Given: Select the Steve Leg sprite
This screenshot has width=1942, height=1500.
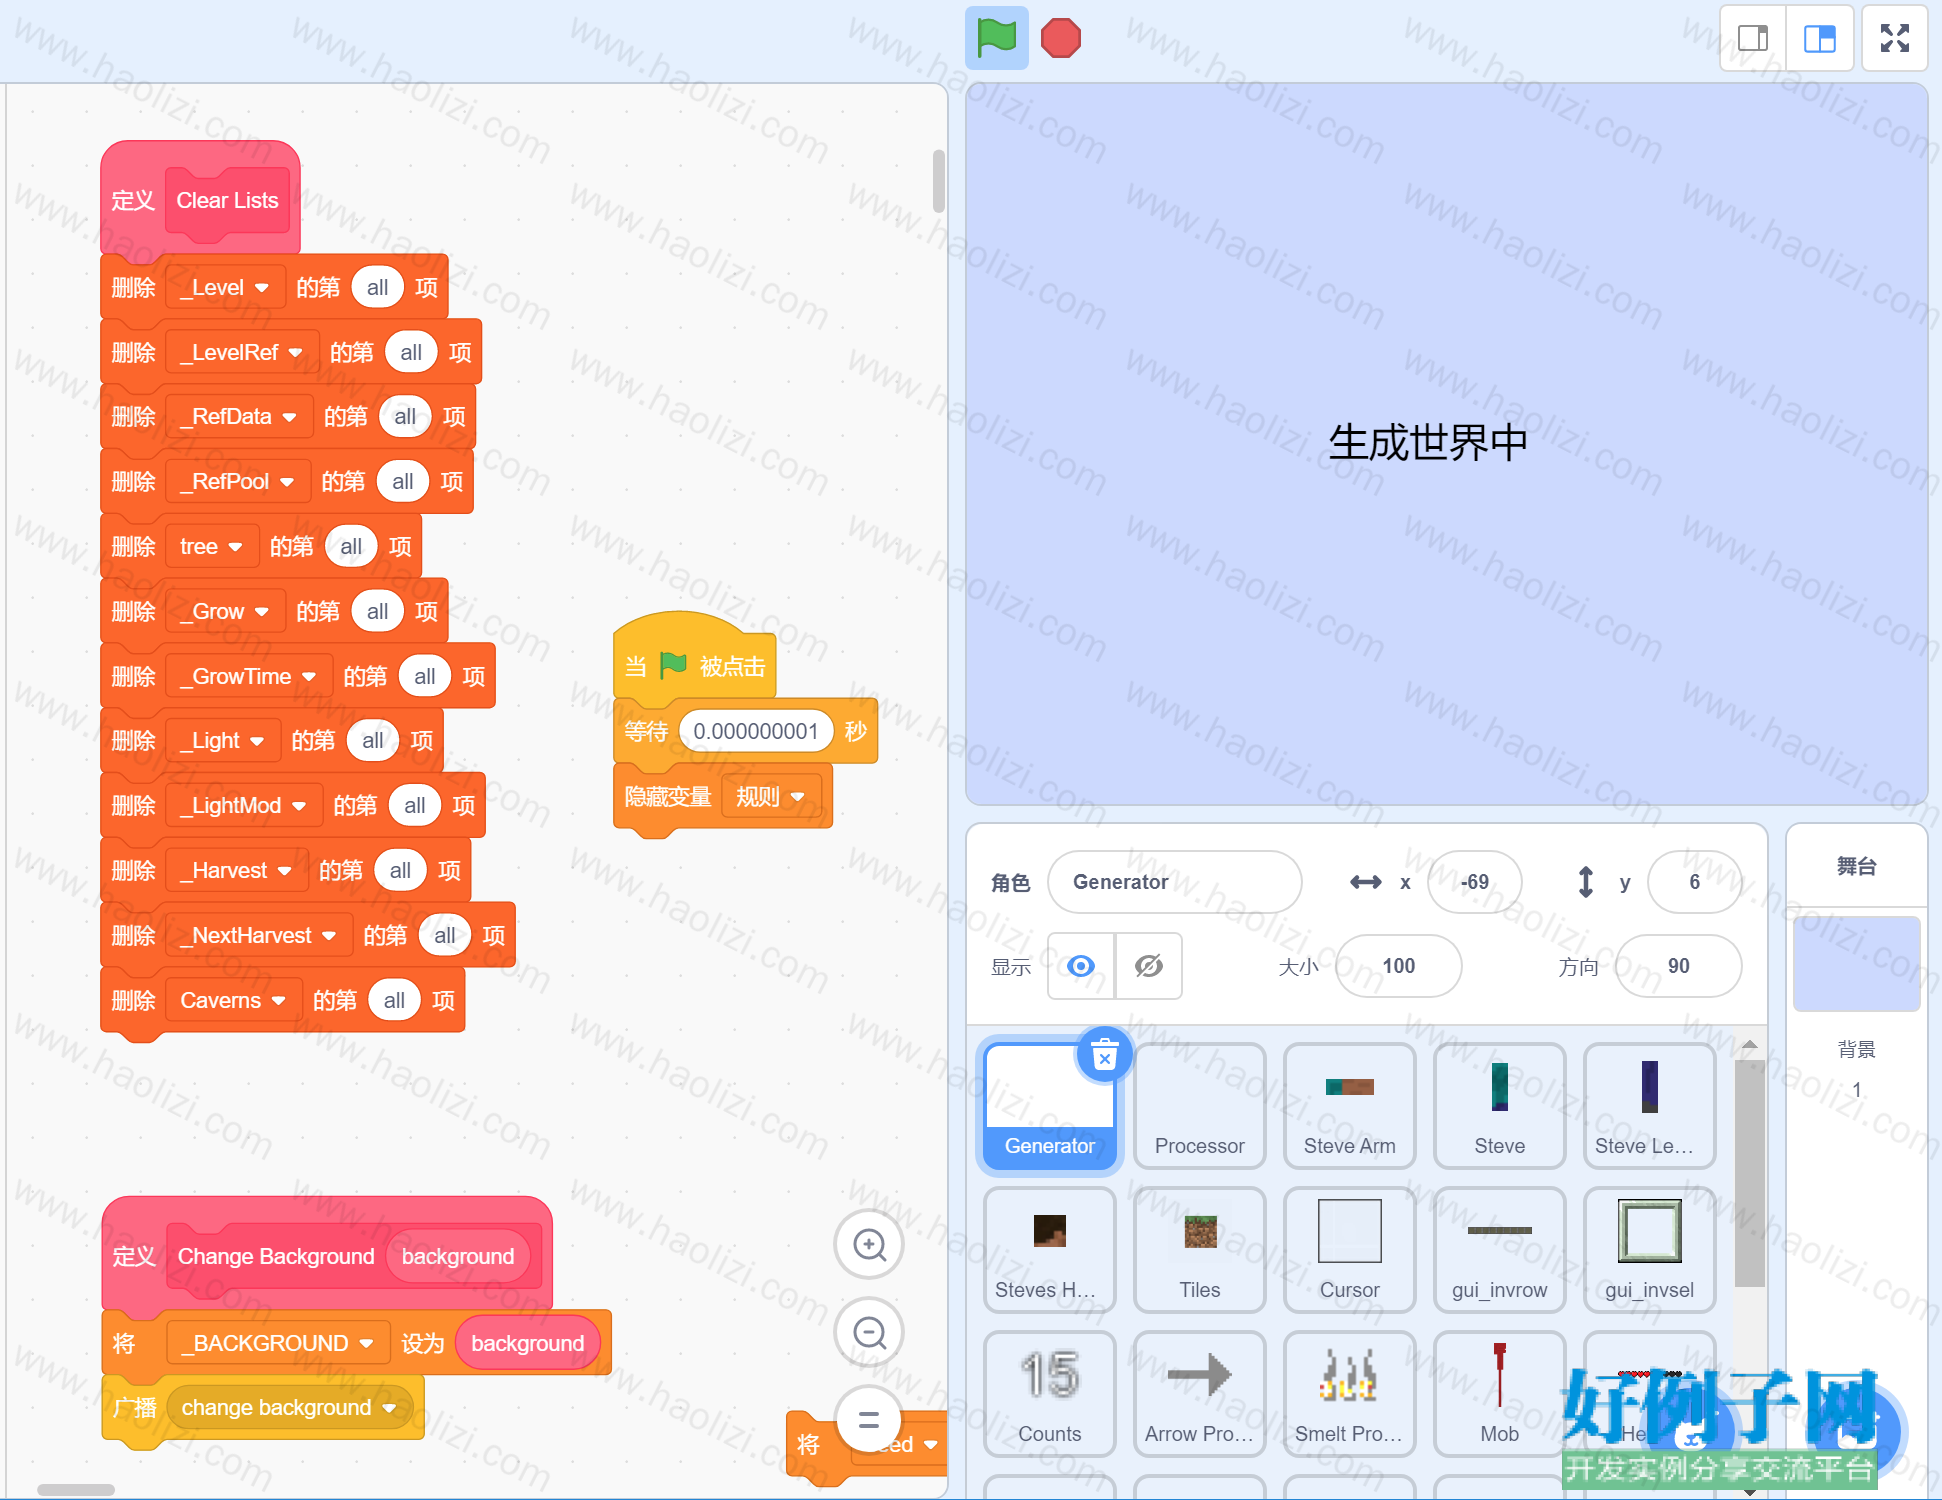Looking at the screenshot, I should tap(1650, 1106).
